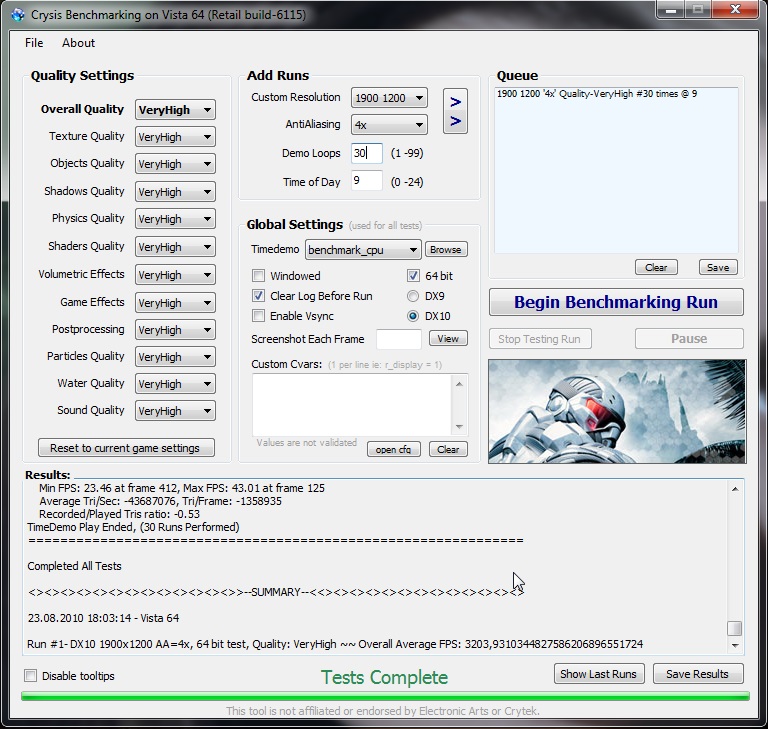Screen dimensions: 768x729
Task: Click the green progress bar
Action: (x=385, y=696)
